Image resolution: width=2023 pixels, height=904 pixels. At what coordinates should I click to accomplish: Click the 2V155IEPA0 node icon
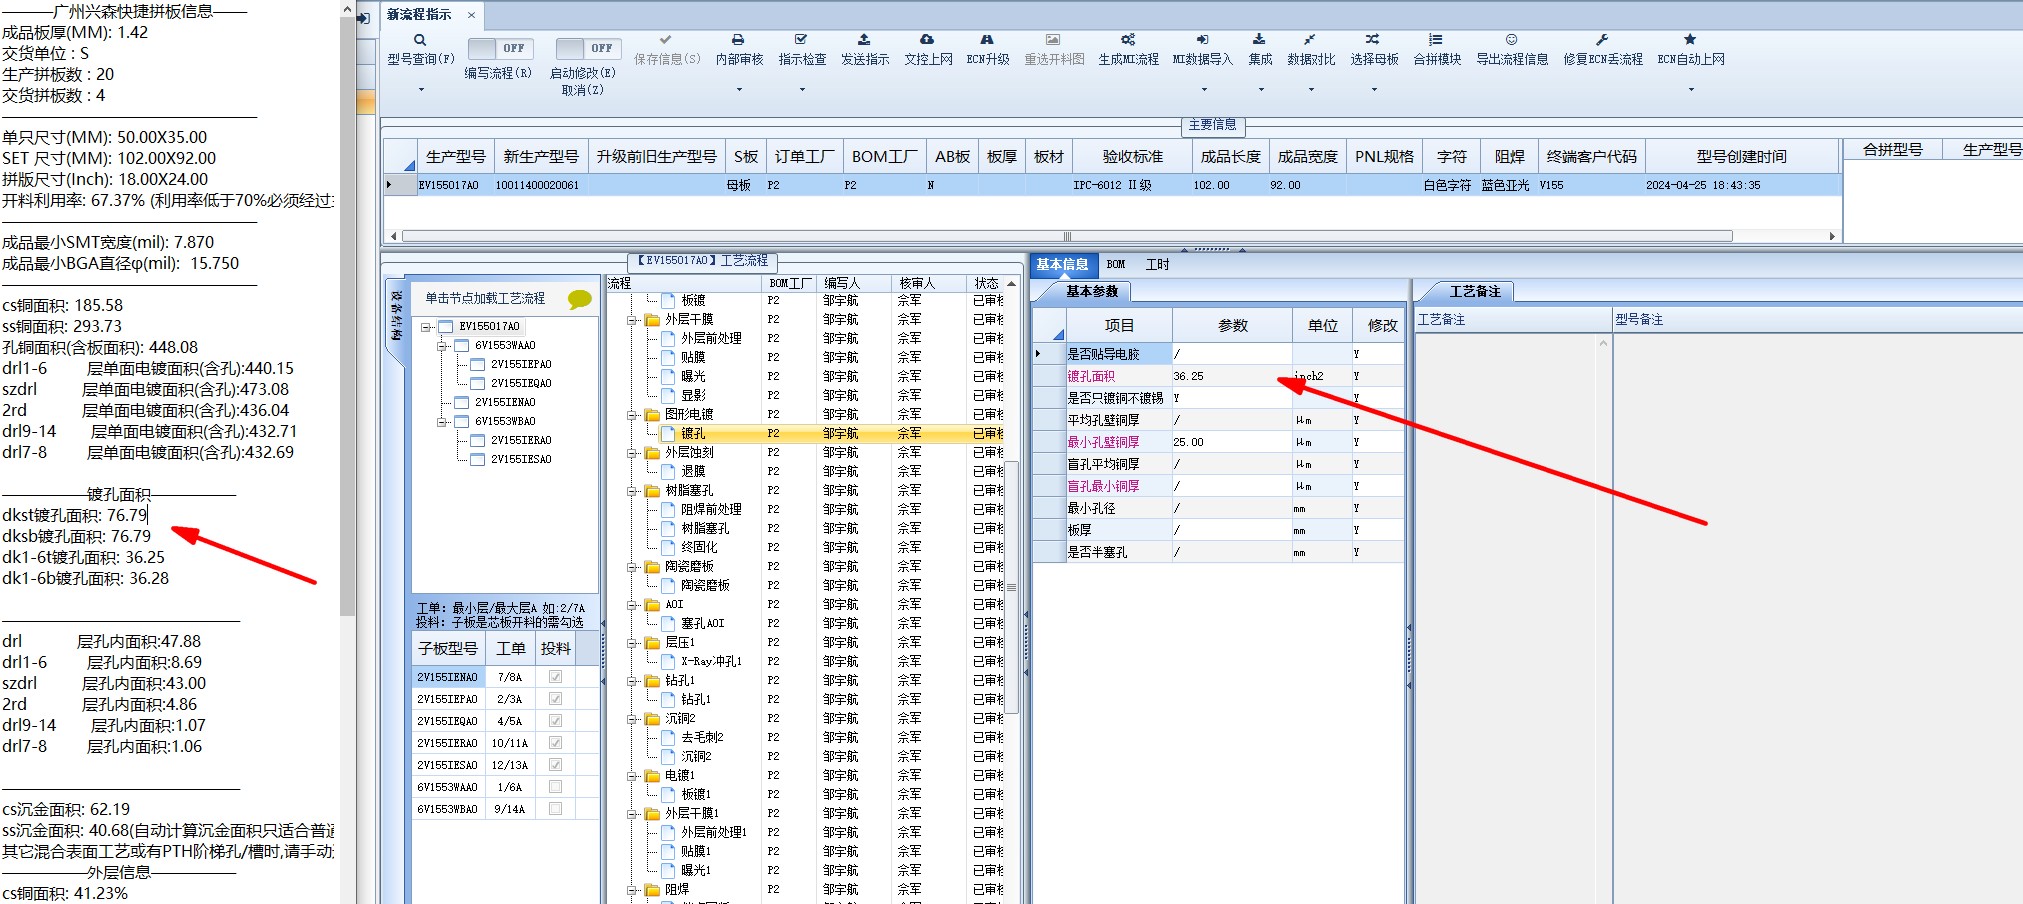pos(478,365)
